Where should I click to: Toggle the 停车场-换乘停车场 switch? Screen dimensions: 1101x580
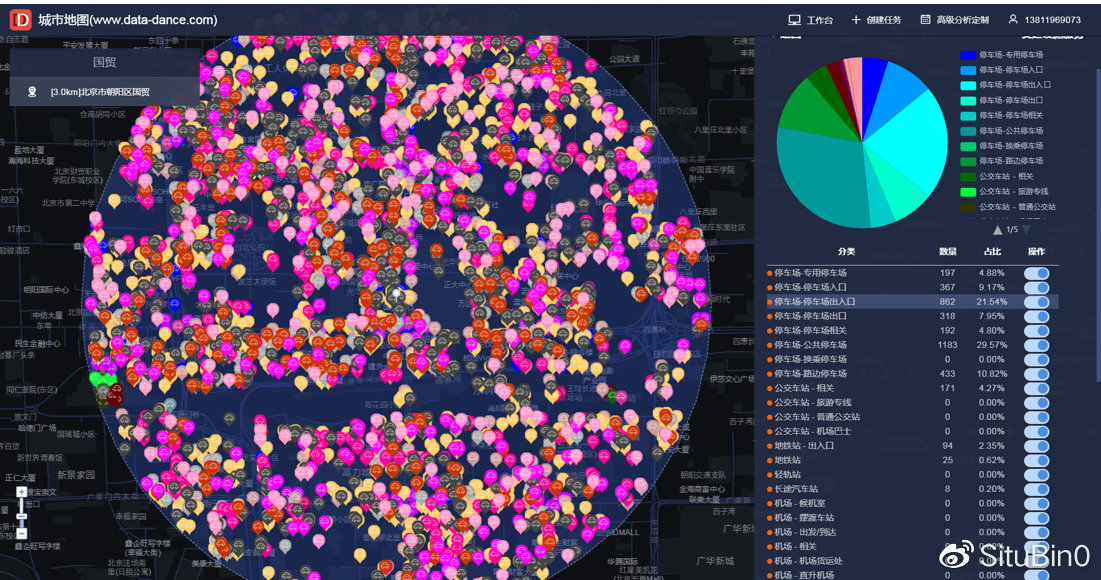click(x=1036, y=360)
